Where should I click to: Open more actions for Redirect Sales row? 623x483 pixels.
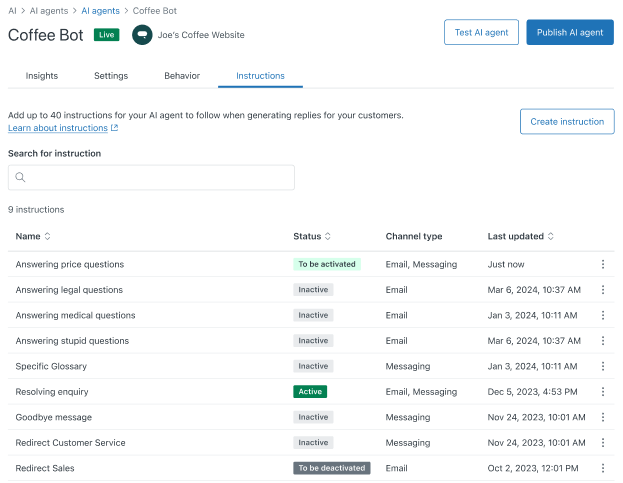pos(603,468)
